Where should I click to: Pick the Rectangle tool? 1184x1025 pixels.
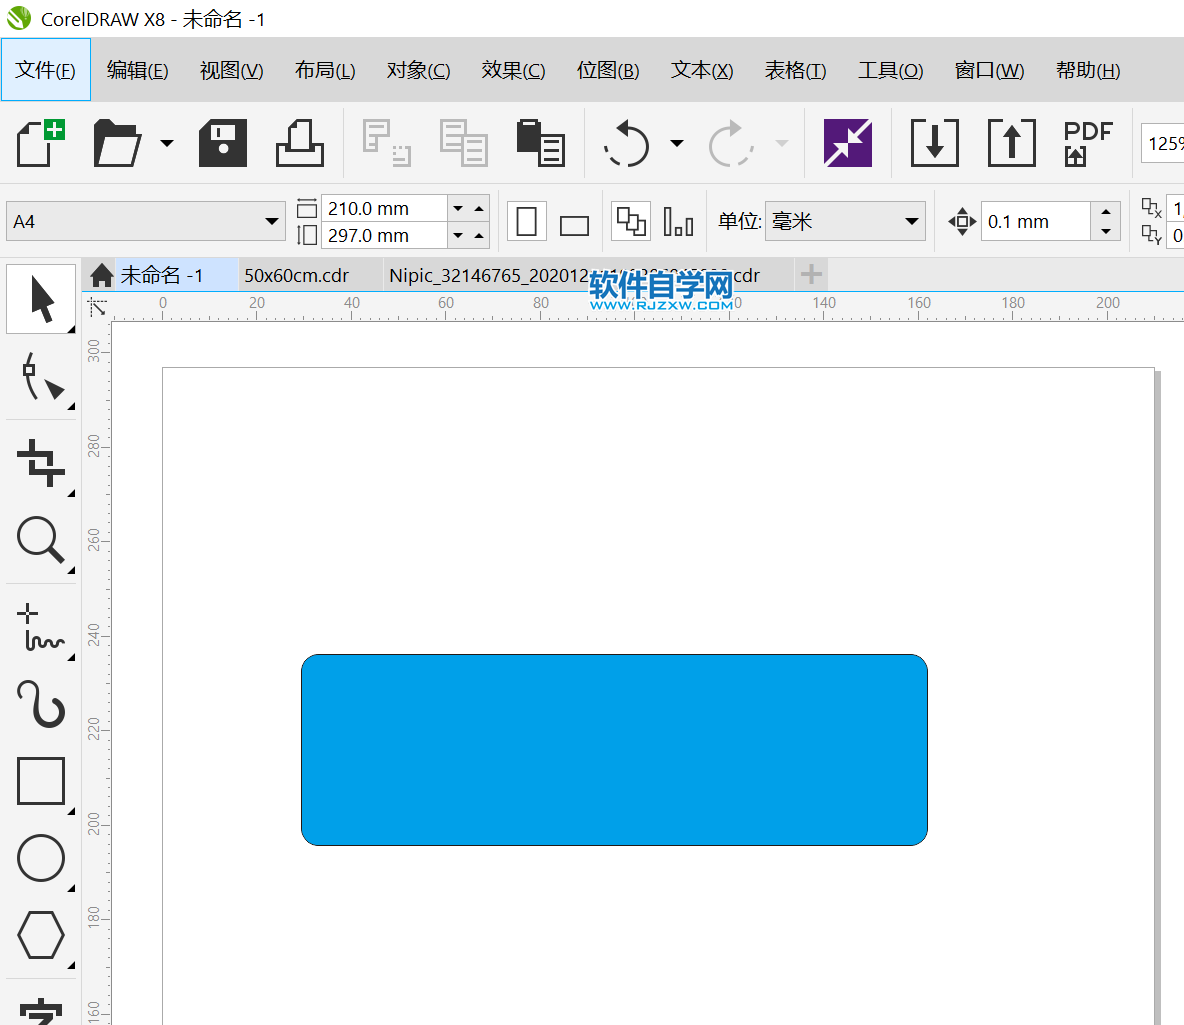pos(41,781)
